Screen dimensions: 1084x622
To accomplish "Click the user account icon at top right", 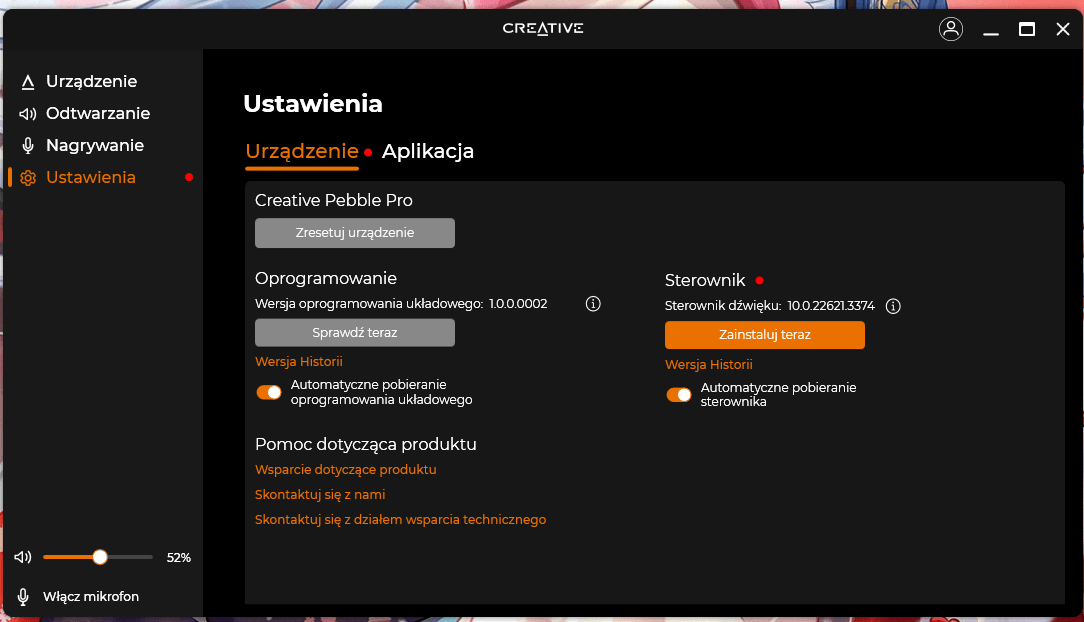I will coord(951,29).
